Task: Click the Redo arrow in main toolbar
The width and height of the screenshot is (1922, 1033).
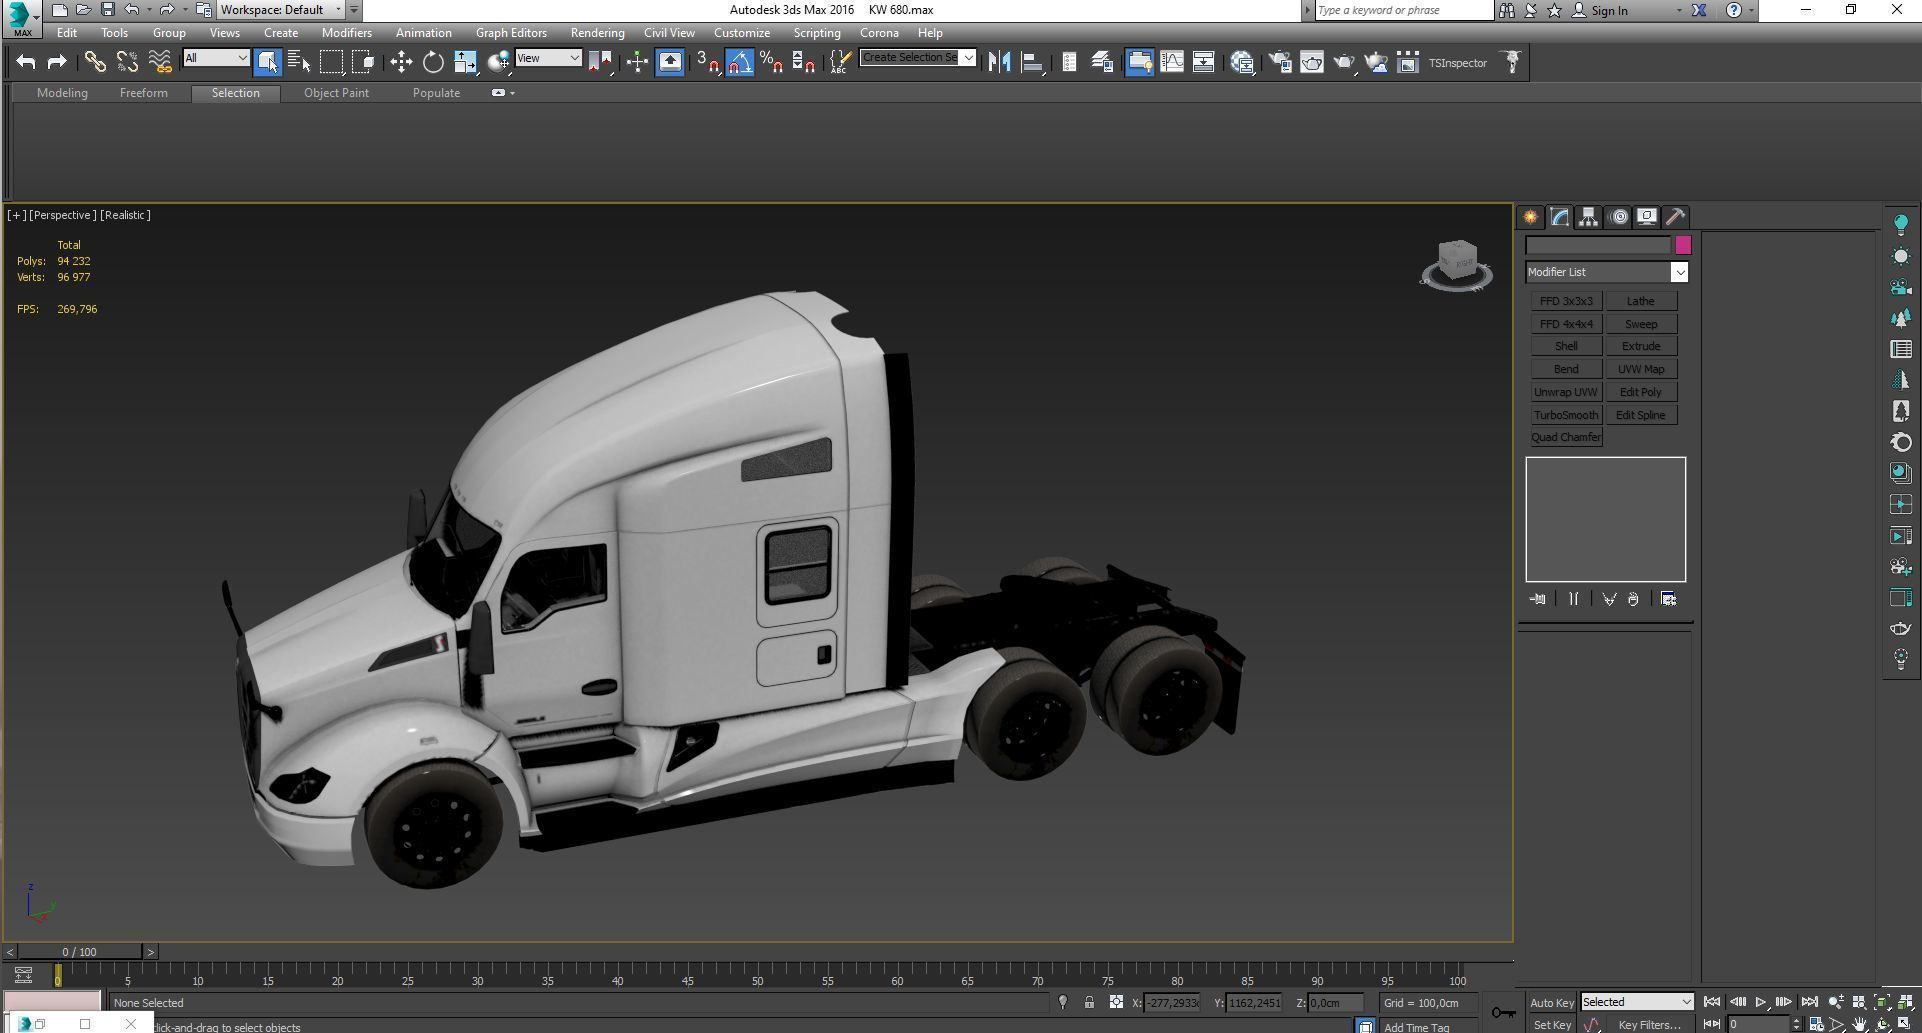Action: [57, 62]
